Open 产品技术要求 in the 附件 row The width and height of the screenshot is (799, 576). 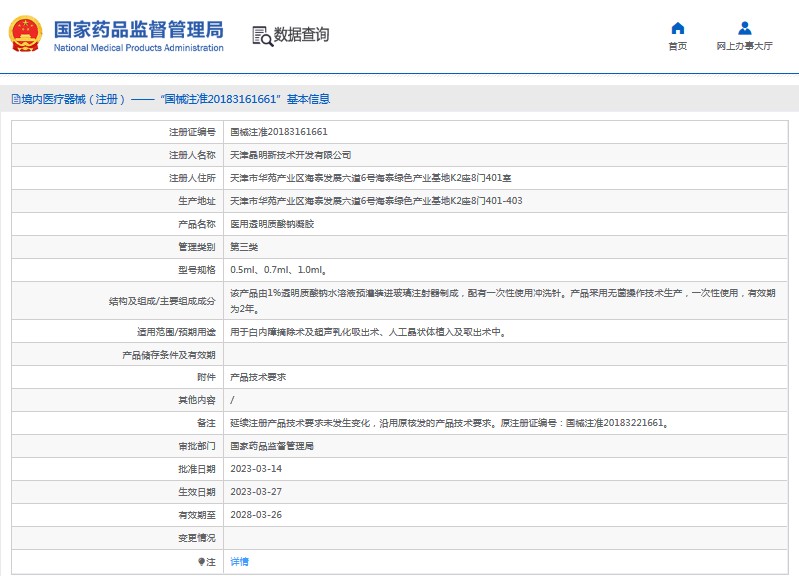[x=258, y=377]
